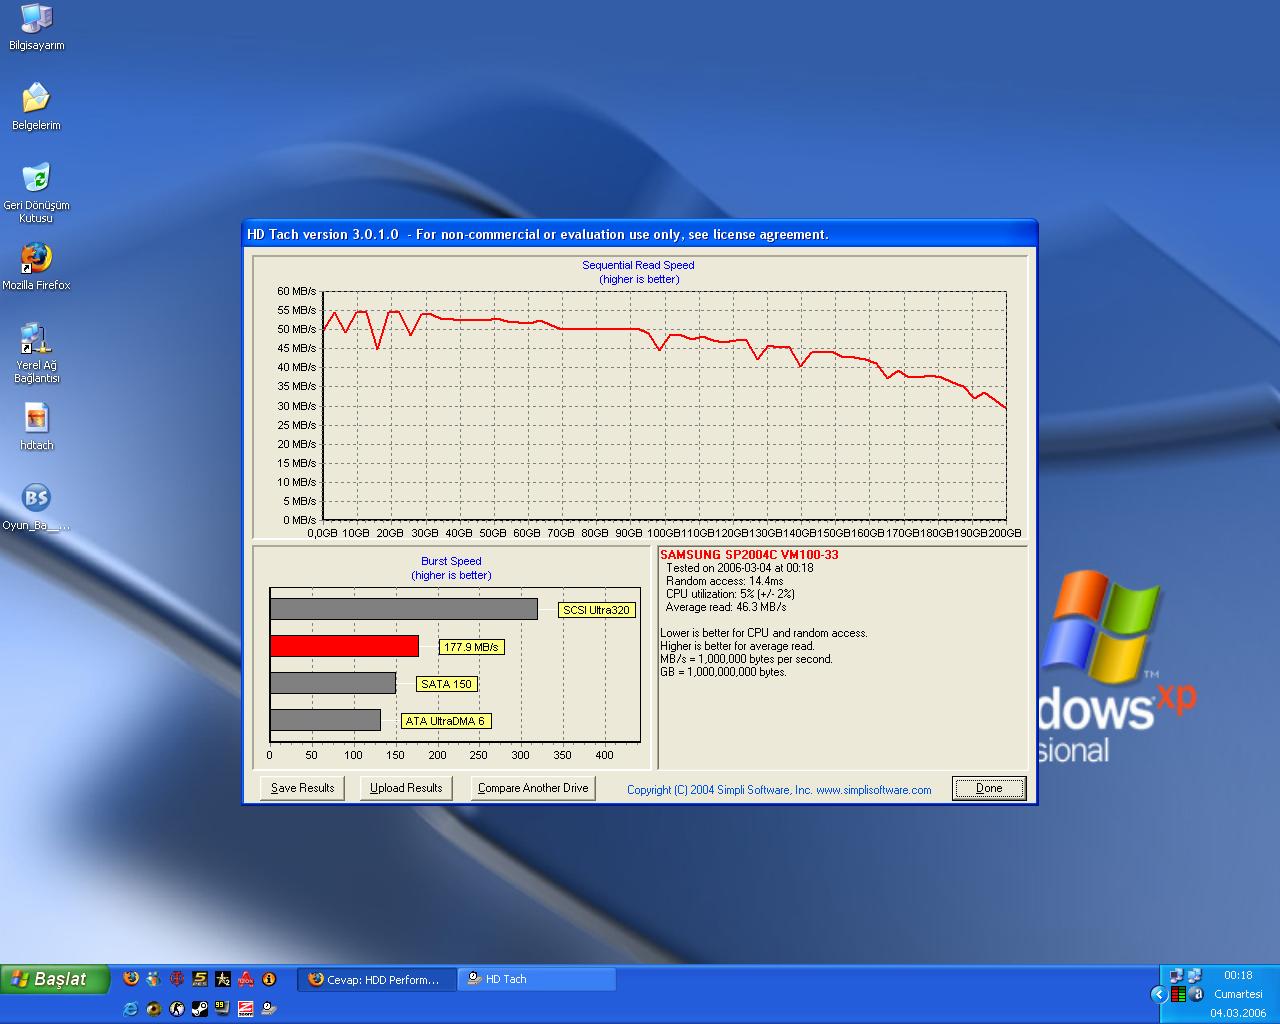
Task: Click the Burst Speed chart title
Action: 451,561
